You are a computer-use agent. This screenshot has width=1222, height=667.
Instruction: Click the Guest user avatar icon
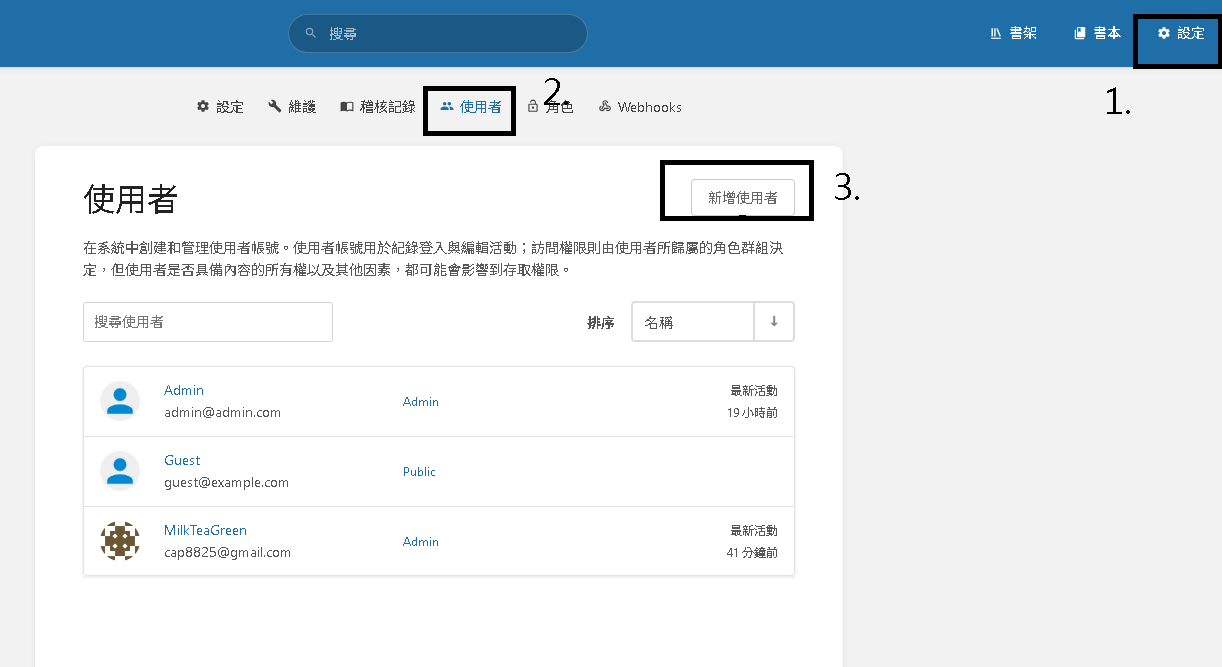point(120,471)
